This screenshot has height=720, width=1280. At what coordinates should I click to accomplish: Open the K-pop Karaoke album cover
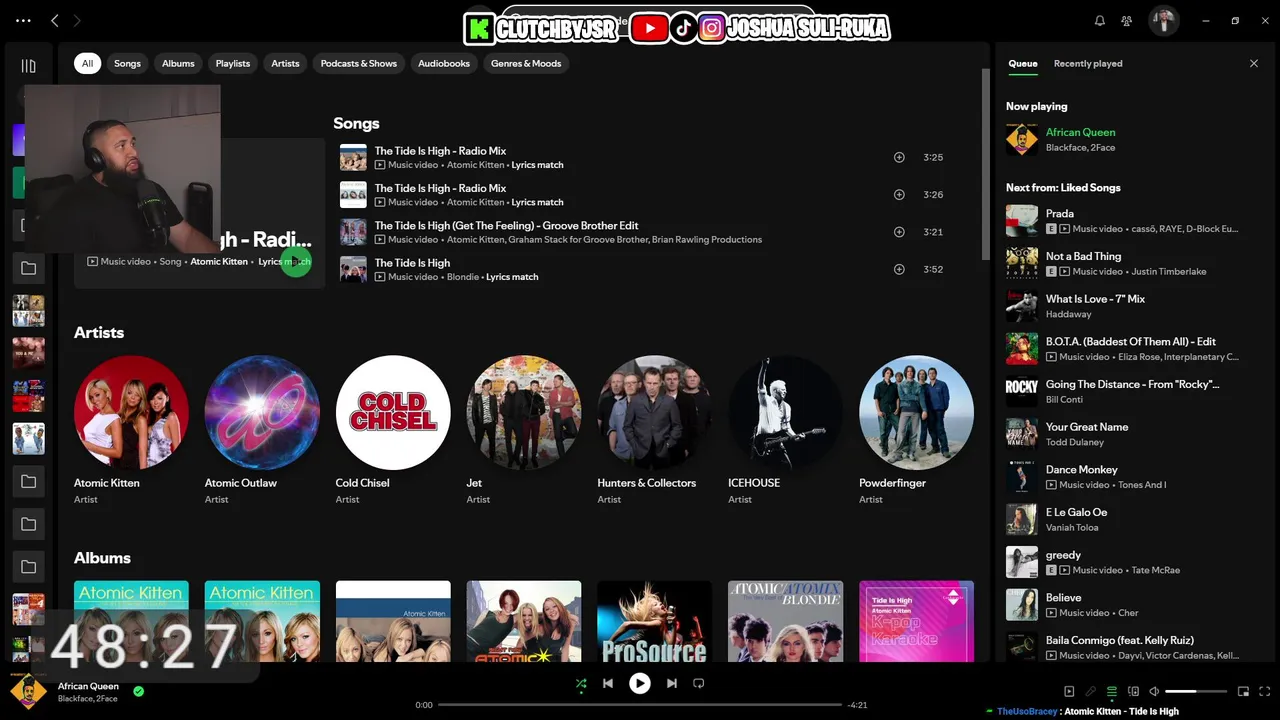click(916, 621)
